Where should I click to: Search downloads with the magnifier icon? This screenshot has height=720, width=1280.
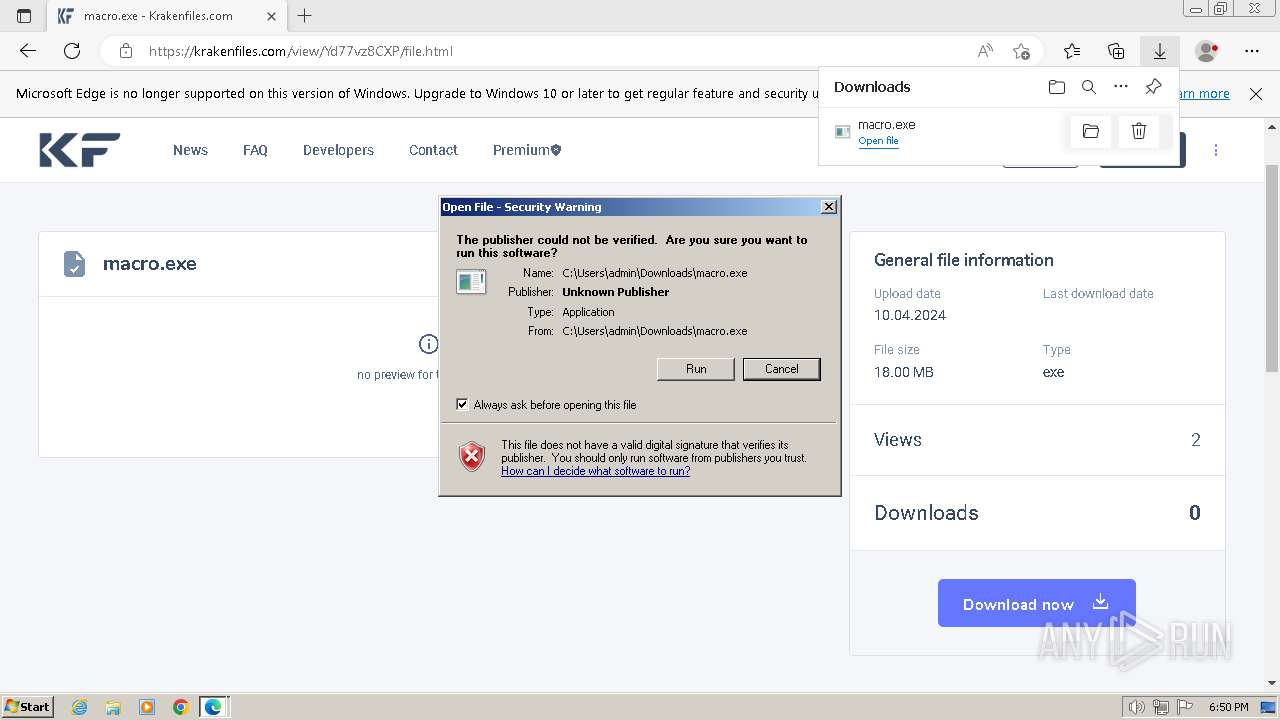1089,87
